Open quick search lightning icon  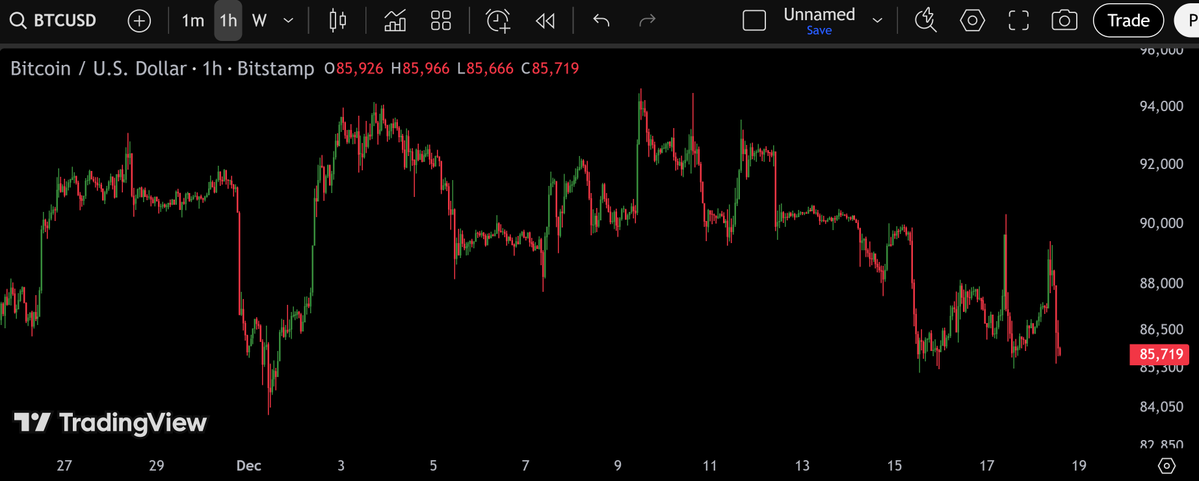[926, 21]
